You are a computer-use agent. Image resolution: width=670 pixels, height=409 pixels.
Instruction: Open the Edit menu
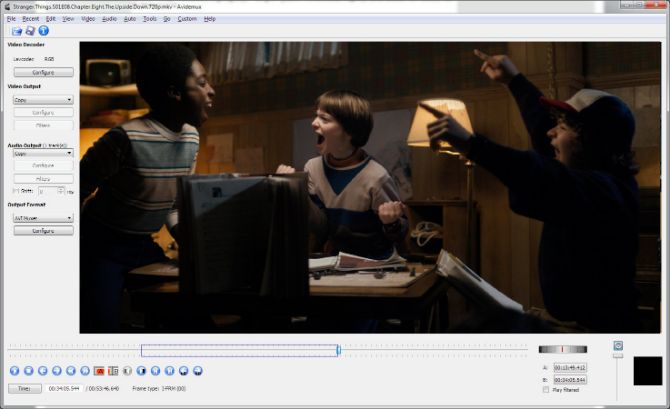50,19
